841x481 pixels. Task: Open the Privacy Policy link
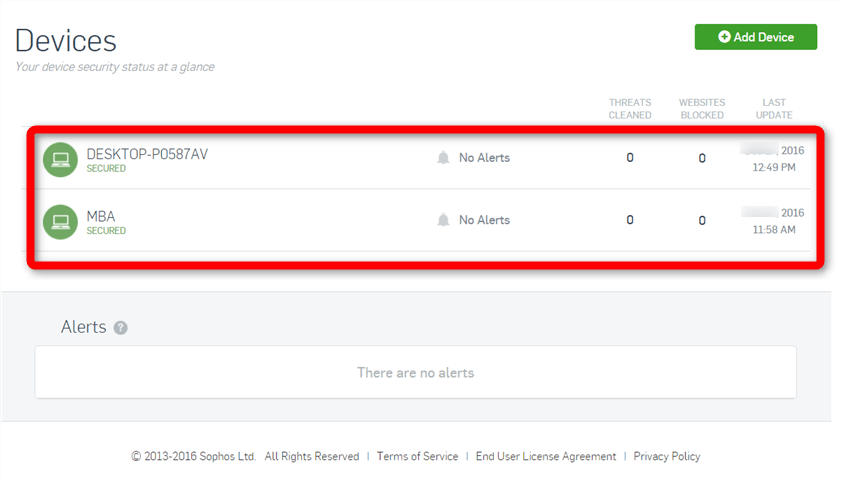(667, 456)
